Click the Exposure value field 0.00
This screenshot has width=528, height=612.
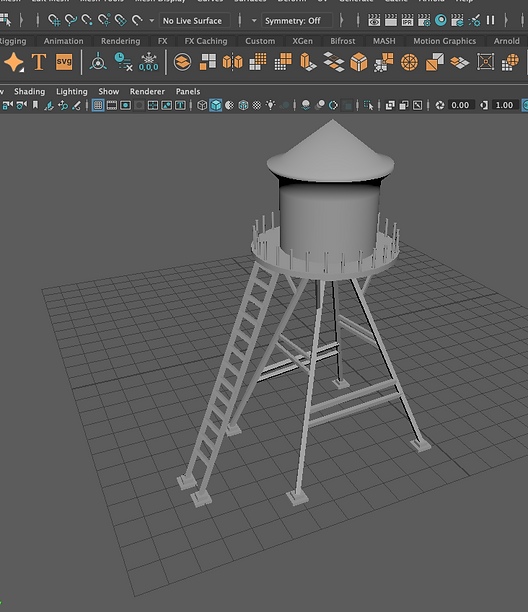[x=461, y=105]
